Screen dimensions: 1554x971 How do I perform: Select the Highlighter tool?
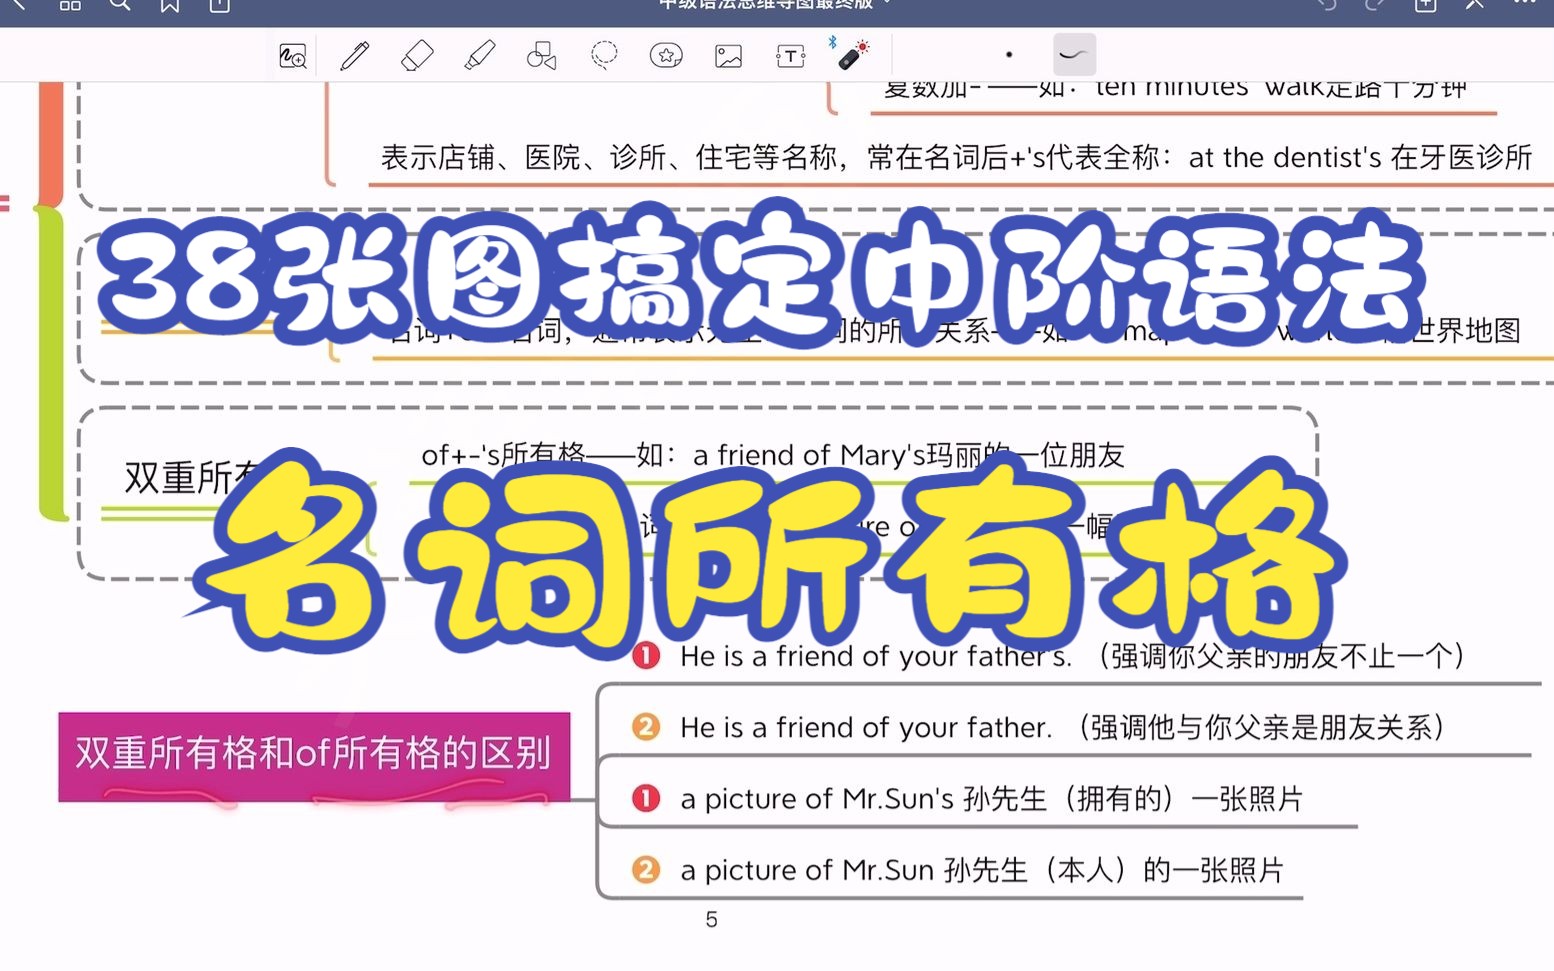tap(480, 55)
